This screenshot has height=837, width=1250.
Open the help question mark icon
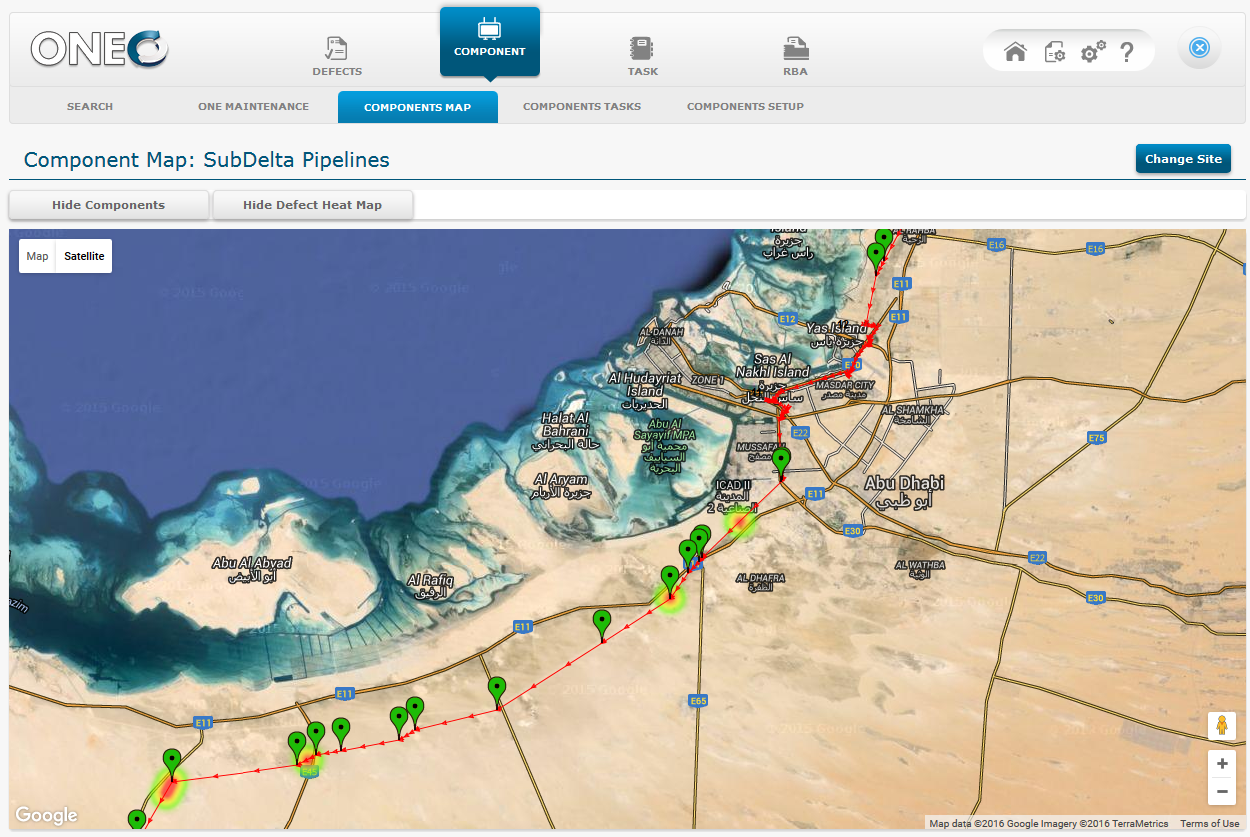point(1127,52)
